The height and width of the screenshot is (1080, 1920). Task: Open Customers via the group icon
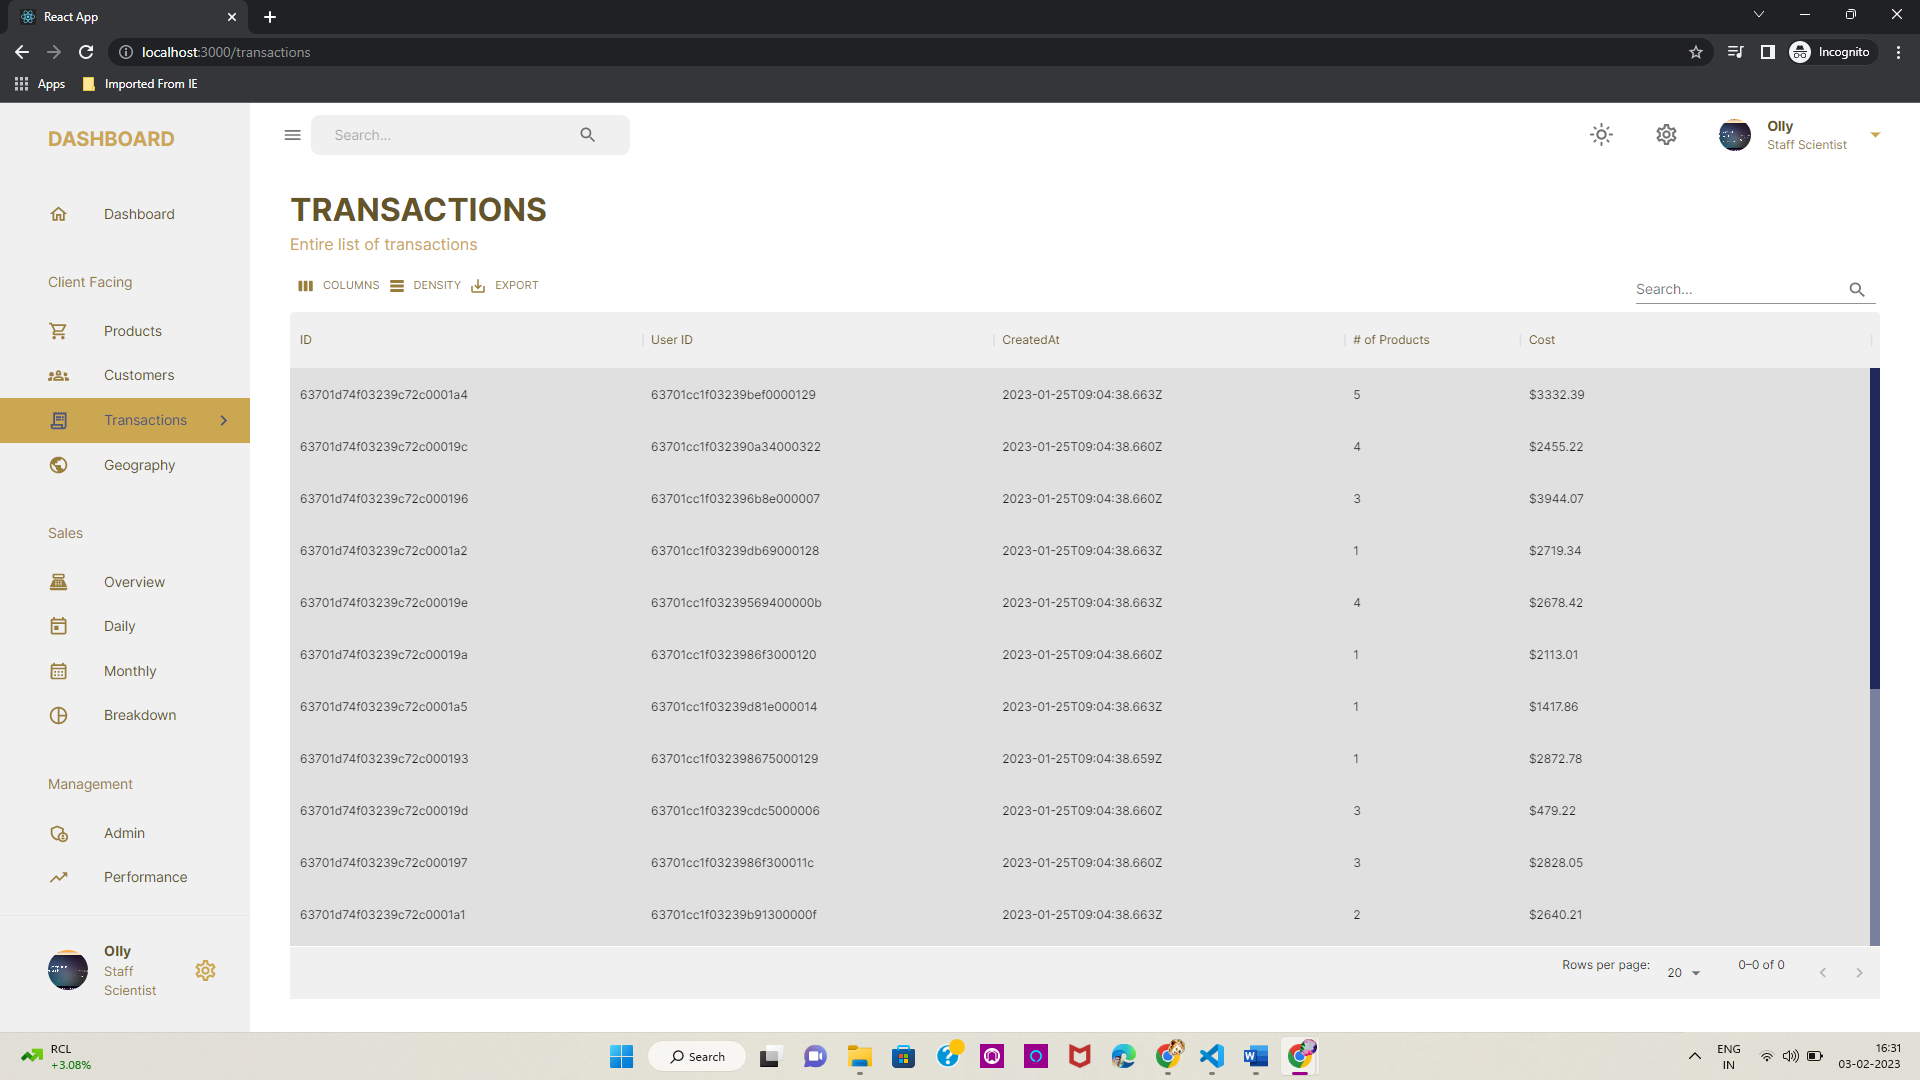click(59, 375)
